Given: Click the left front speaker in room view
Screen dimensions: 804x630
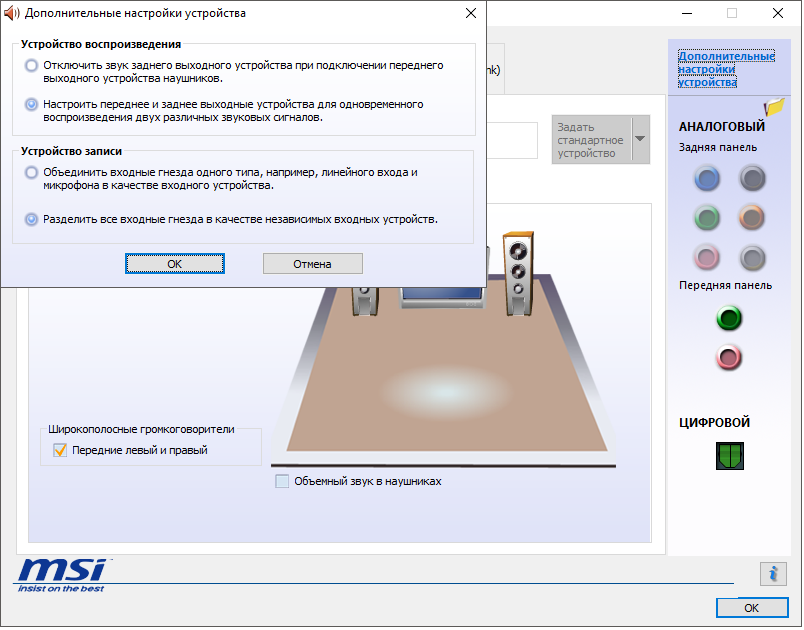Looking at the screenshot, I should [x=365, y=301].
